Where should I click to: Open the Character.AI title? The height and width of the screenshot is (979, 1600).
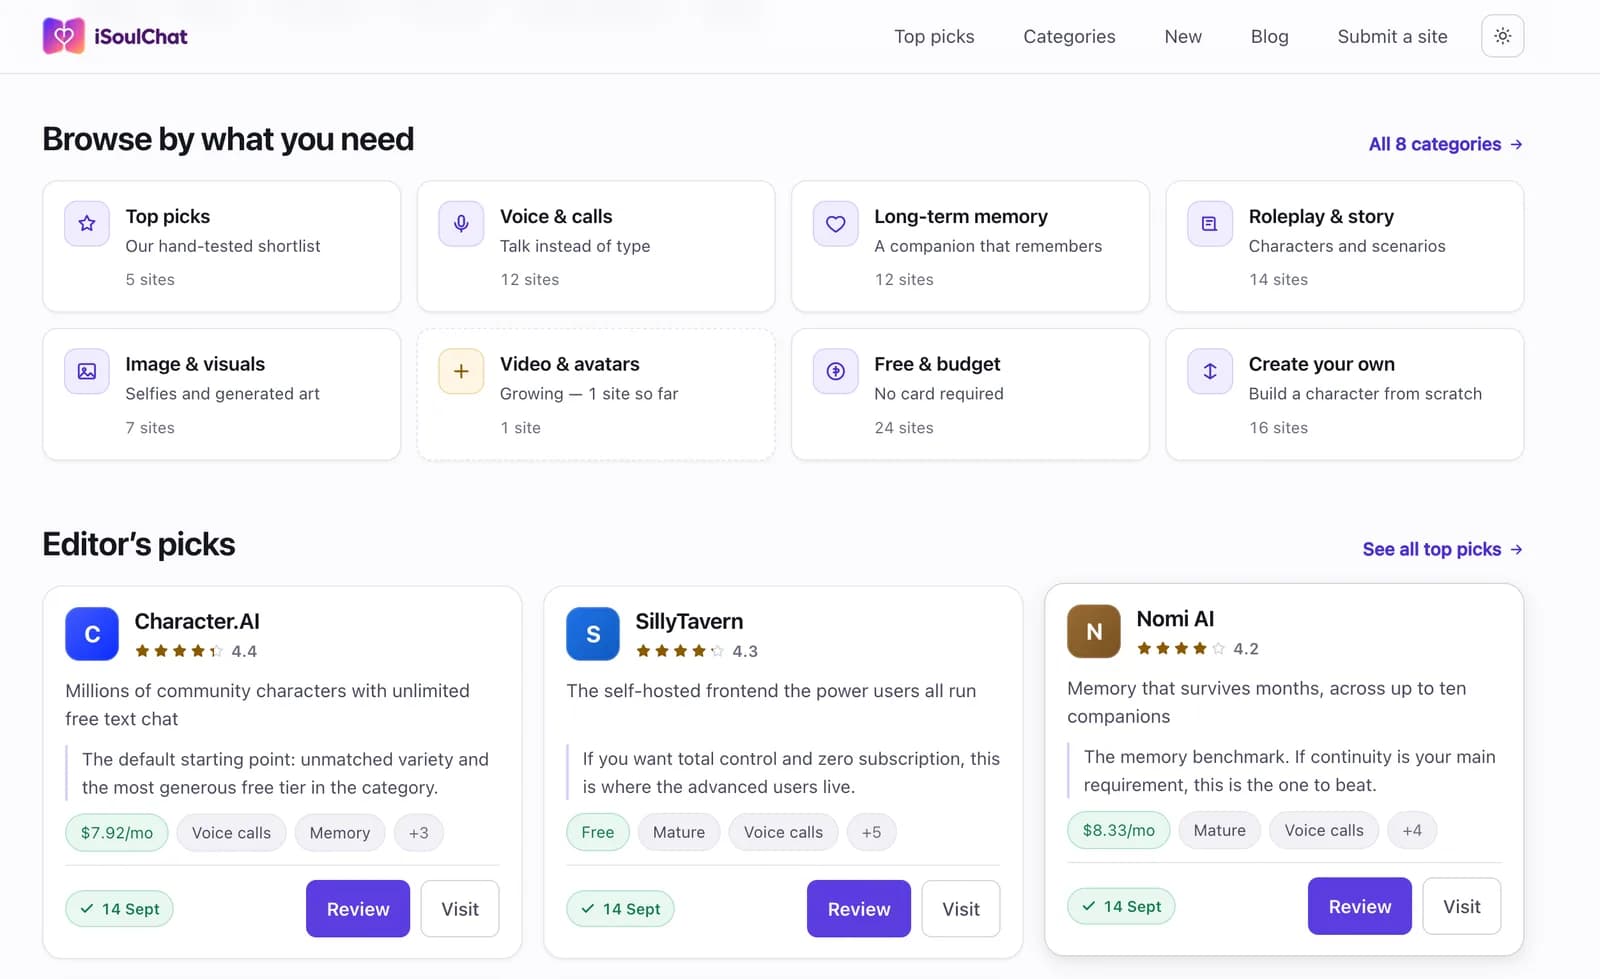(x=197, y=621)
